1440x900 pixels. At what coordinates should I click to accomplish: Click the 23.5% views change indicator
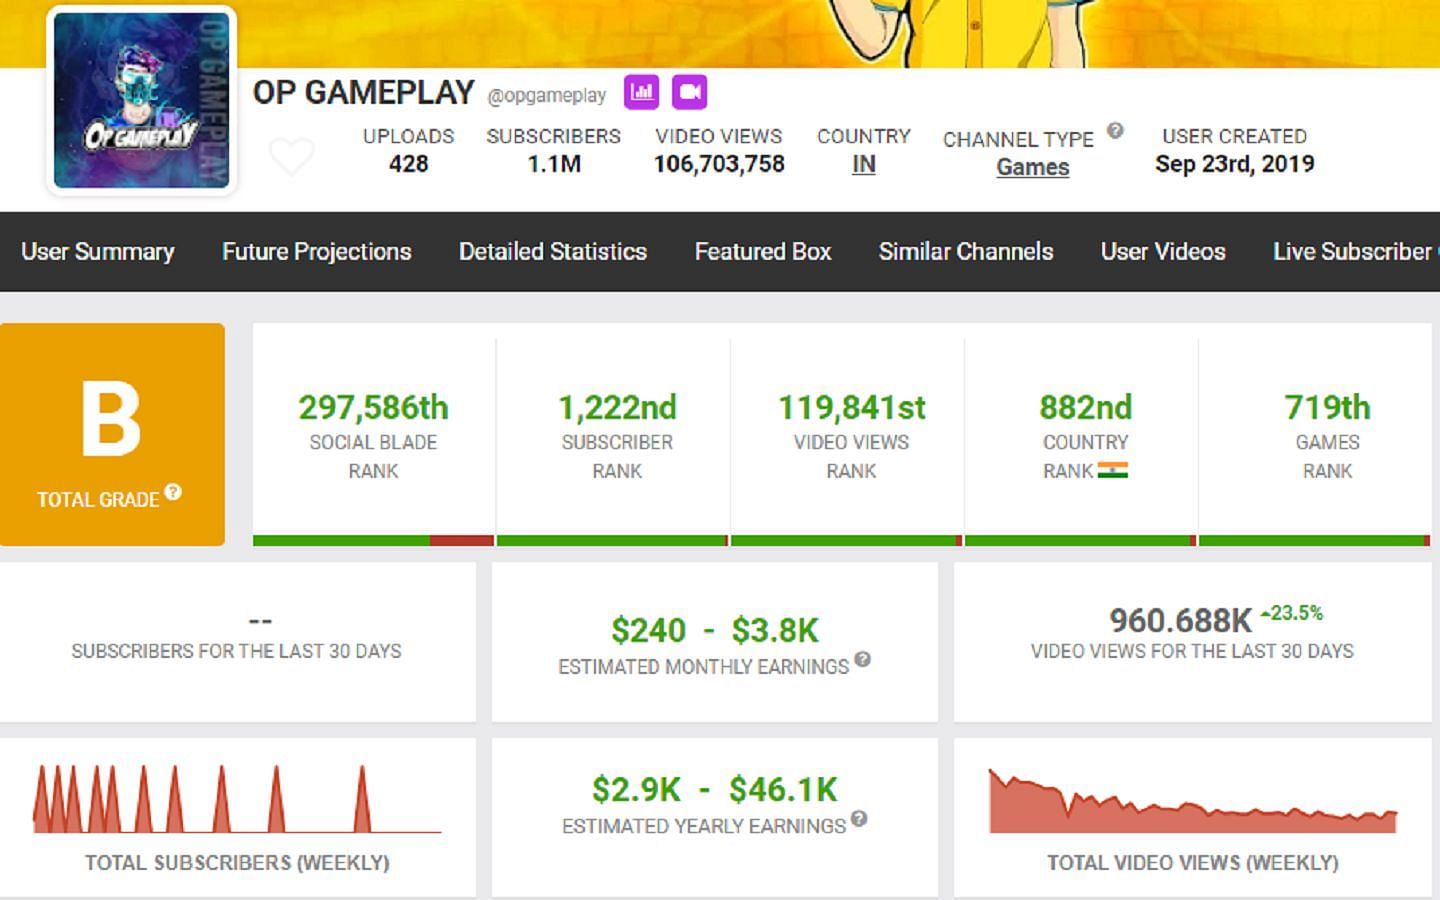coord(1292,613)
